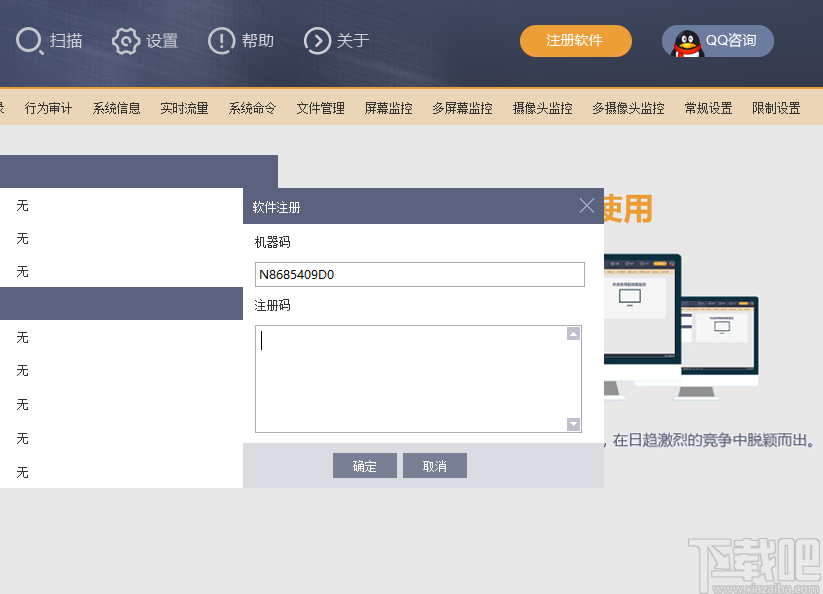Click the 扫描 label in toolbar
Viewport: 823px width, 594px height.
tap(66, 41)
